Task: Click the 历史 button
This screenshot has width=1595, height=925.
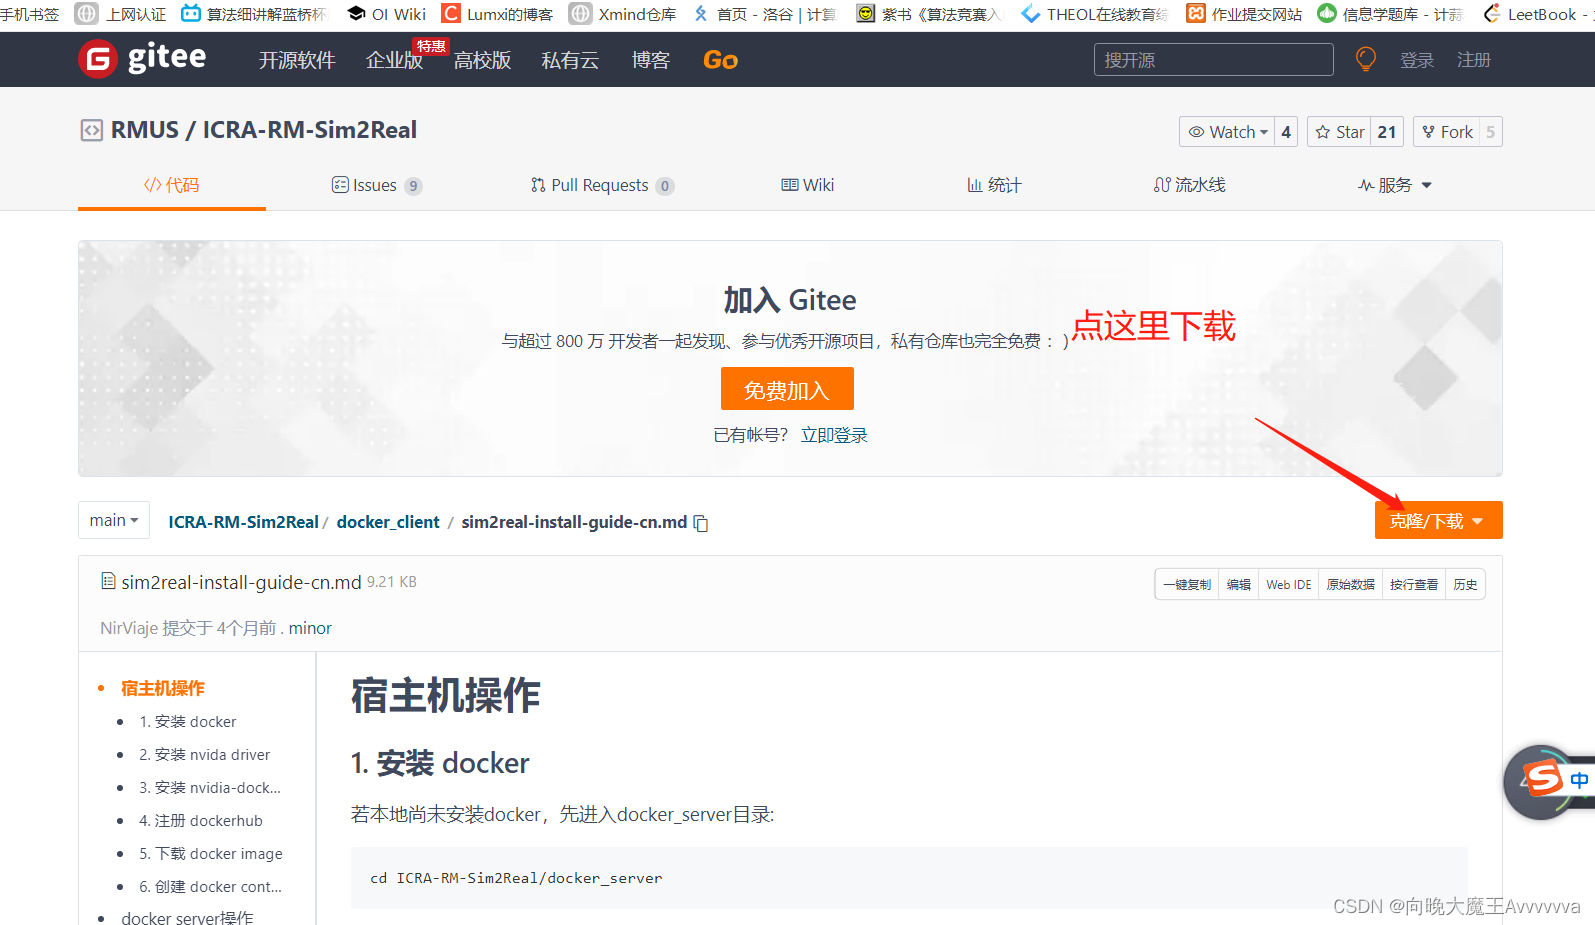Action: 1466,584
